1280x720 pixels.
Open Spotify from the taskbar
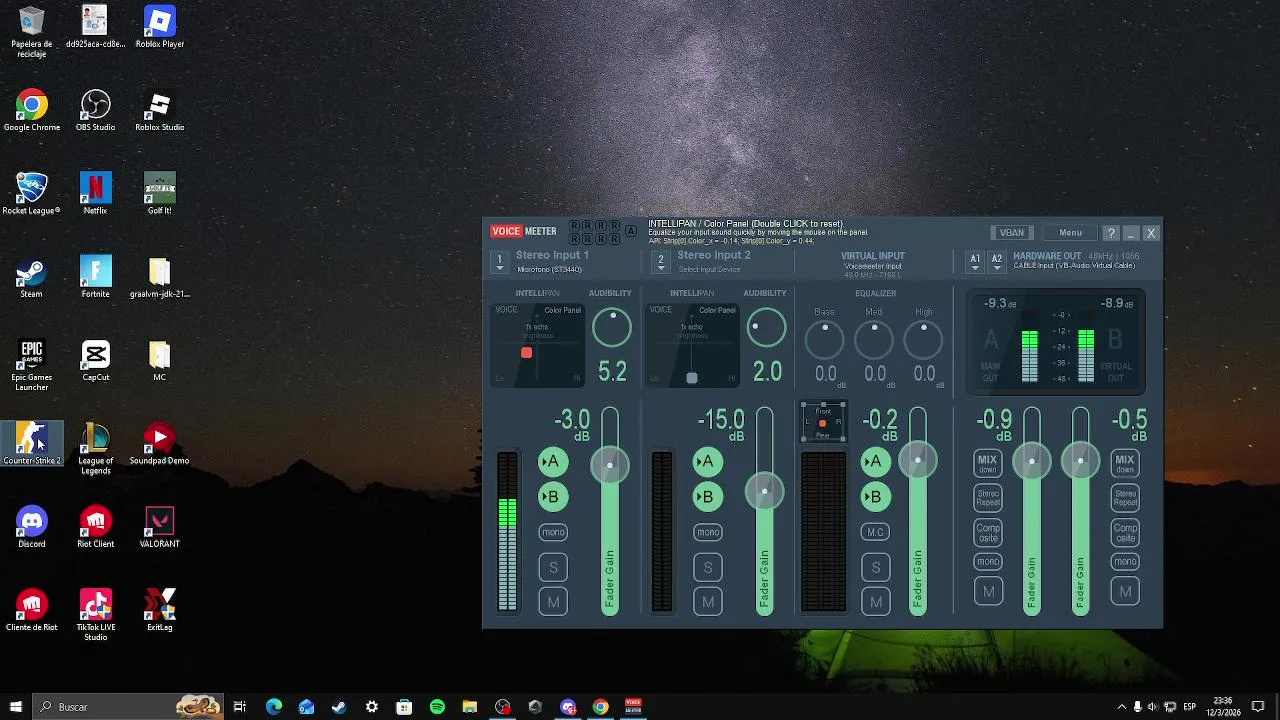tap(437, 707)
